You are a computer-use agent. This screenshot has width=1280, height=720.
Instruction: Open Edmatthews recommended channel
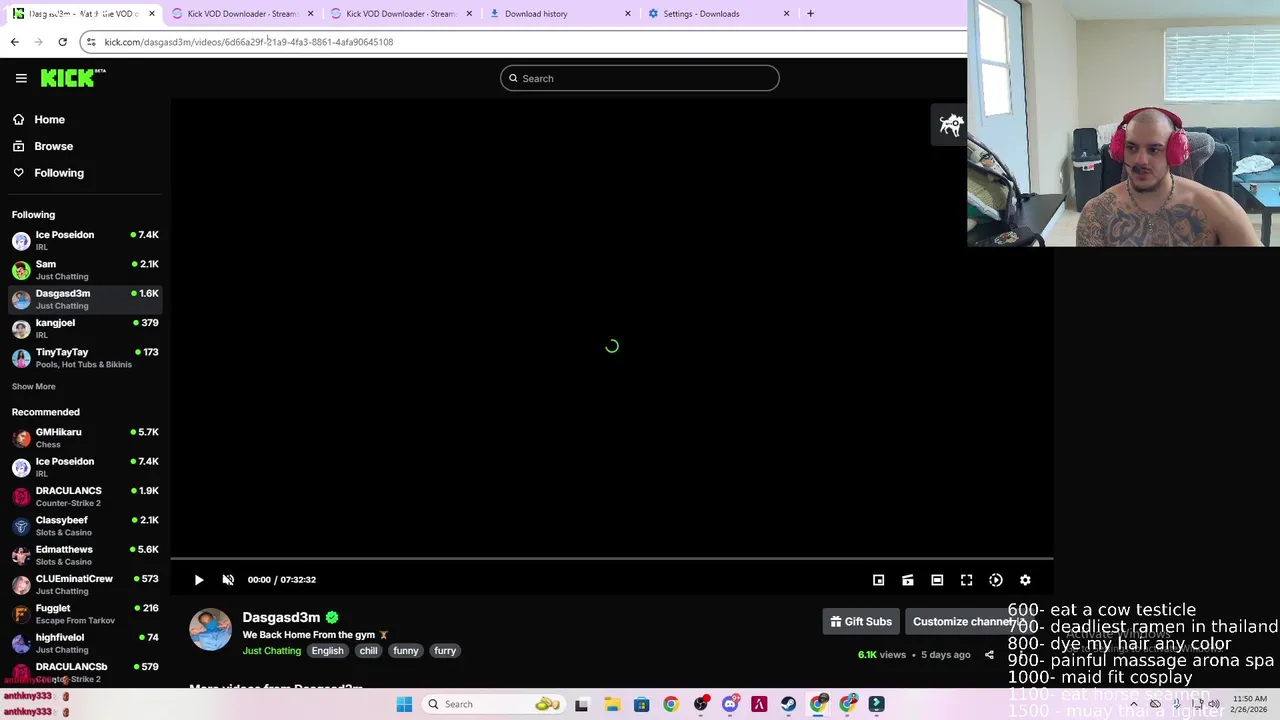pyautogui.click(x=85, y=555)
